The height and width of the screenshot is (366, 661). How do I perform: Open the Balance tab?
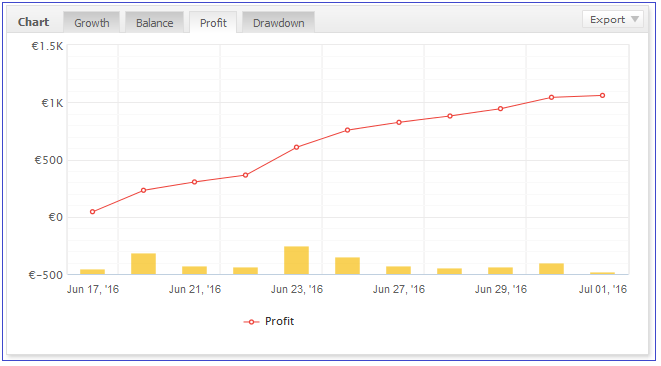pos(154,22)
